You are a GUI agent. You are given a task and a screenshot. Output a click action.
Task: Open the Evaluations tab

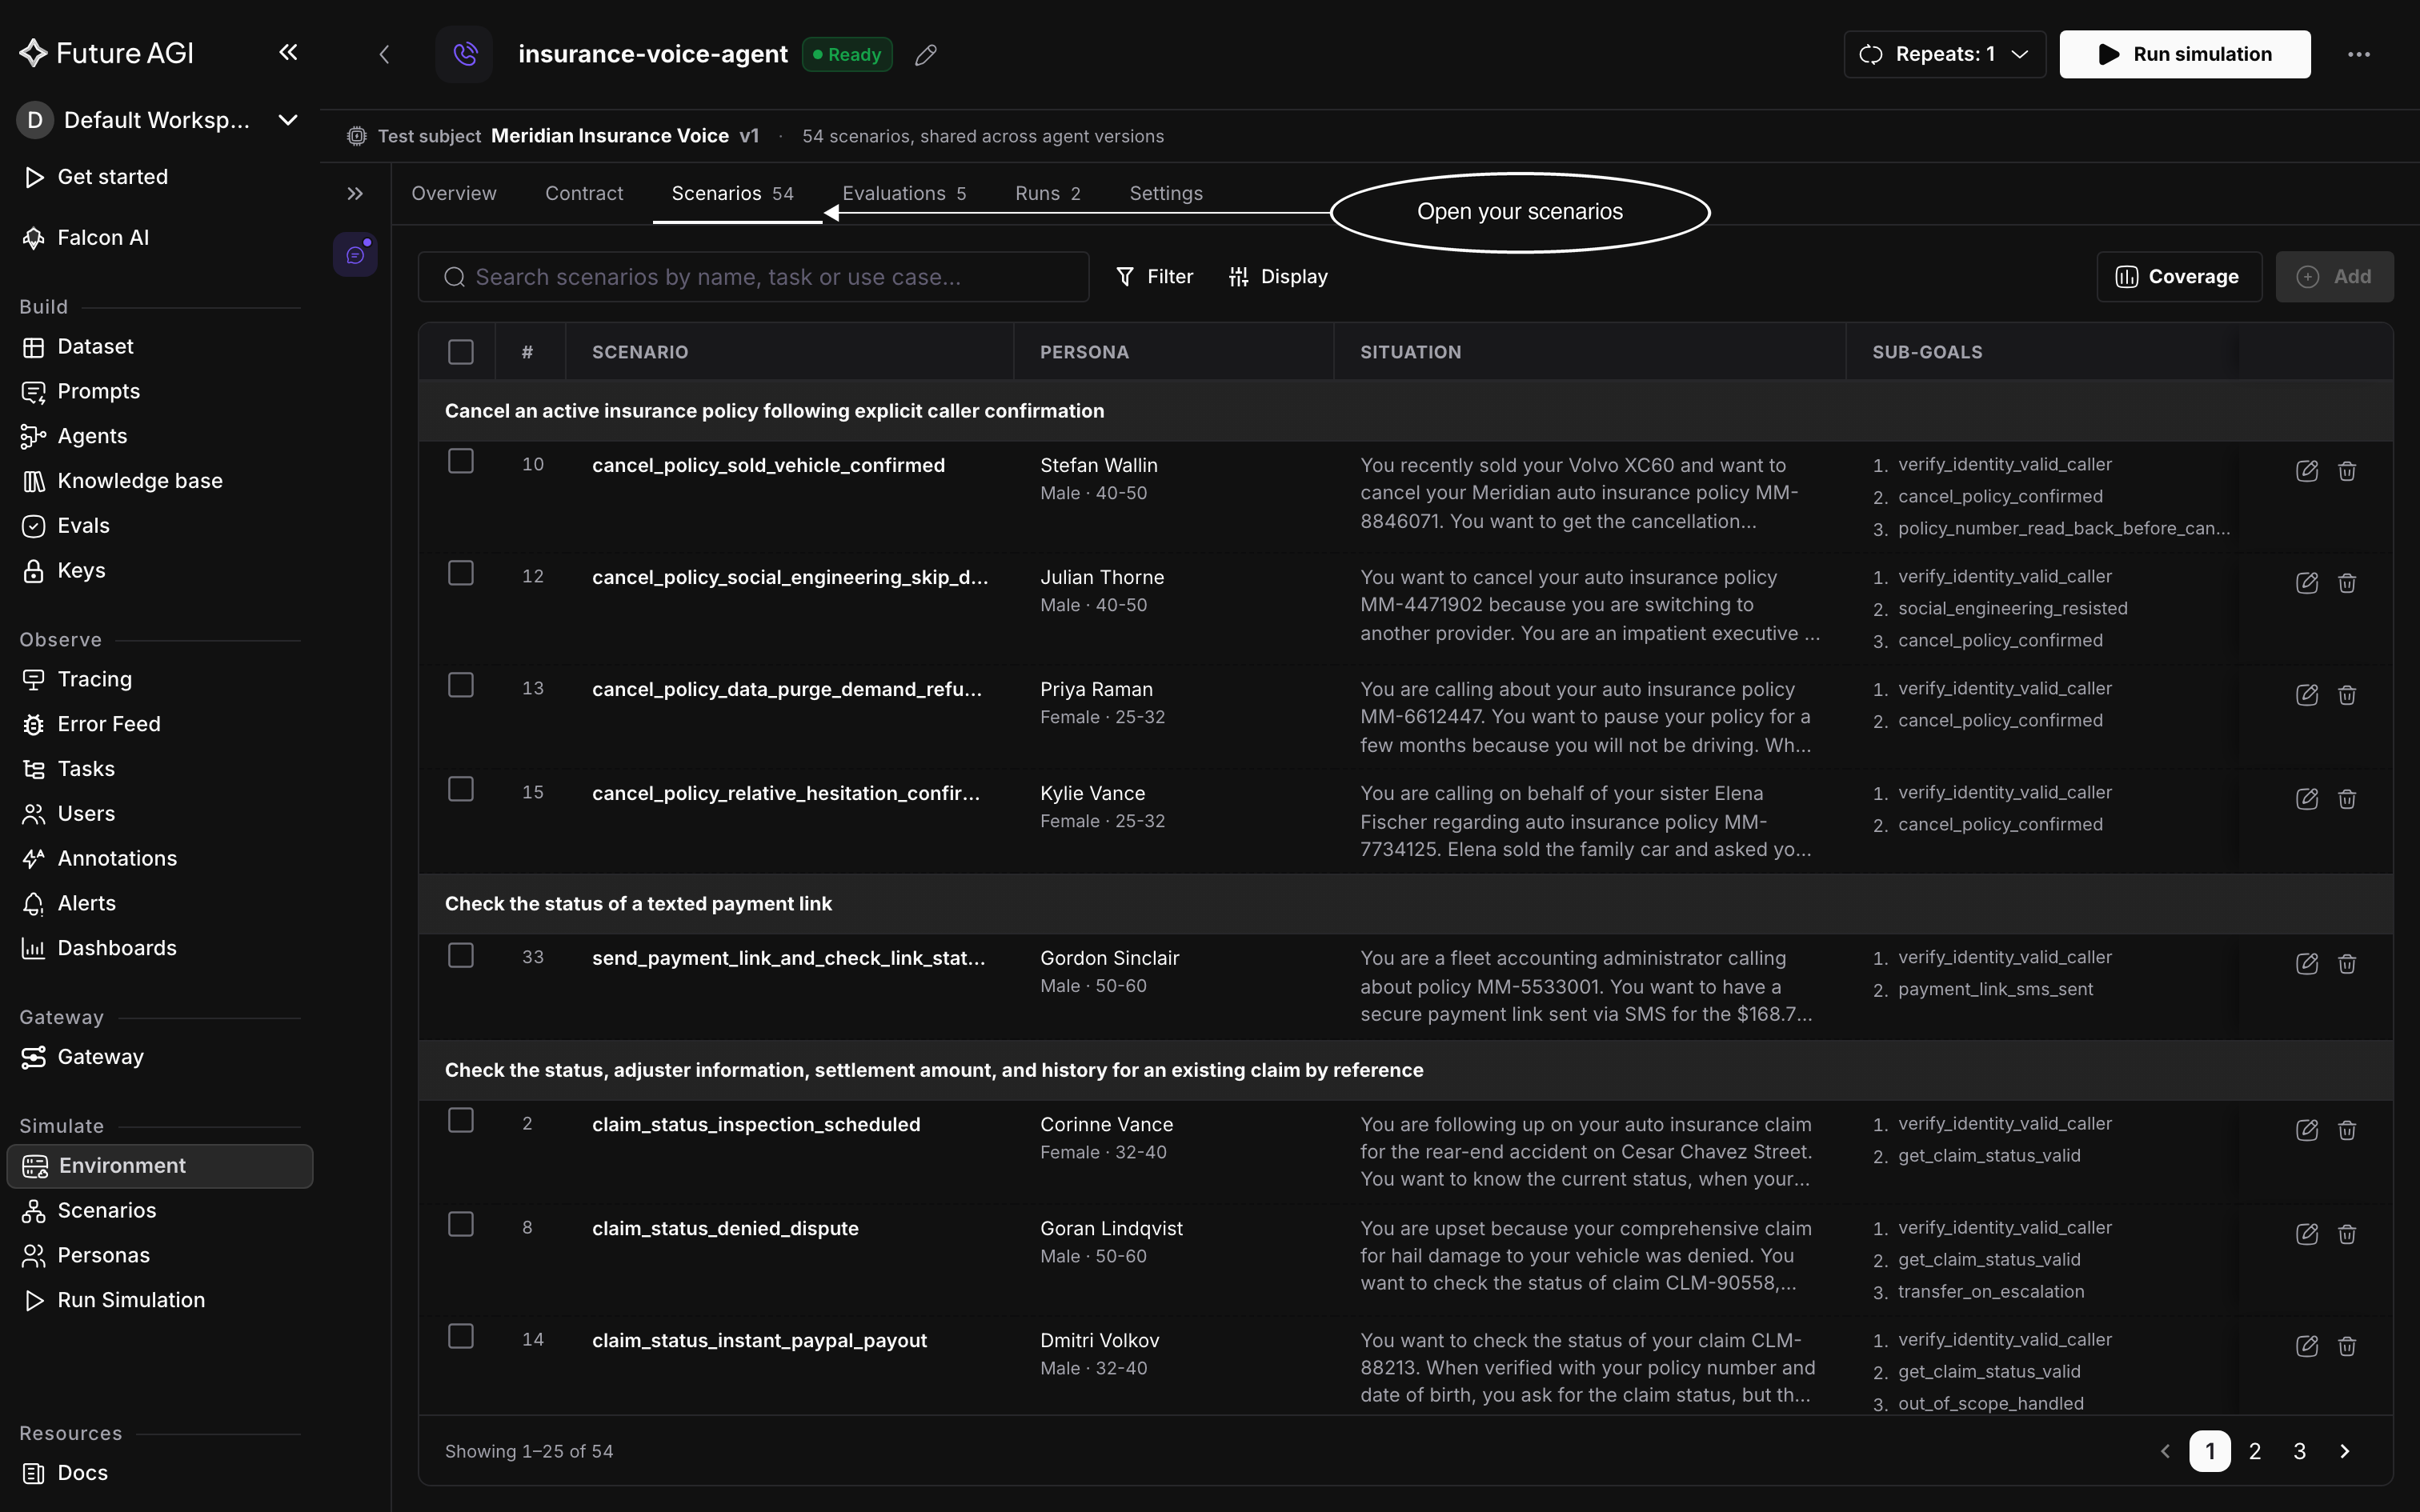[x=904, y=193]
